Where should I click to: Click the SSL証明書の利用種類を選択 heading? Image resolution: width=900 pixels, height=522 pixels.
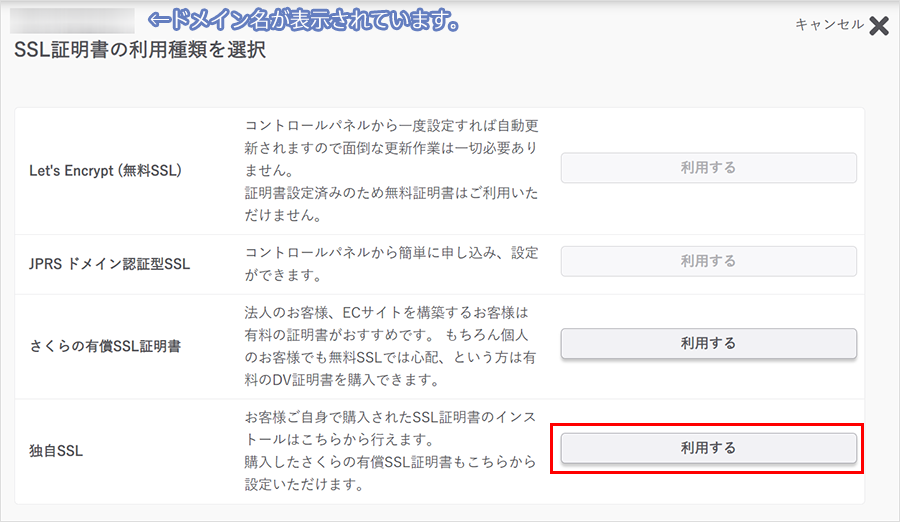140,50
